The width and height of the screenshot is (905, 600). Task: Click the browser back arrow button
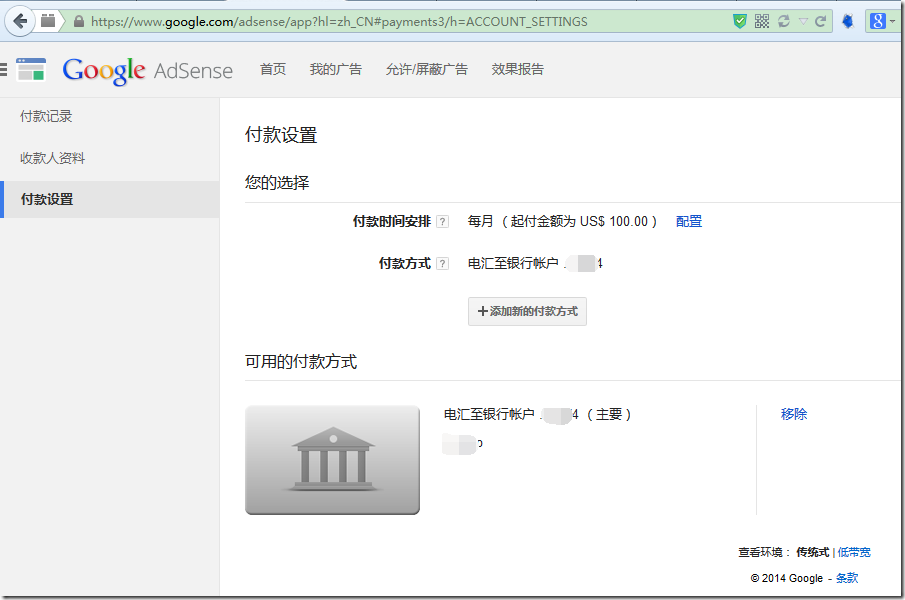click(20, 22)
